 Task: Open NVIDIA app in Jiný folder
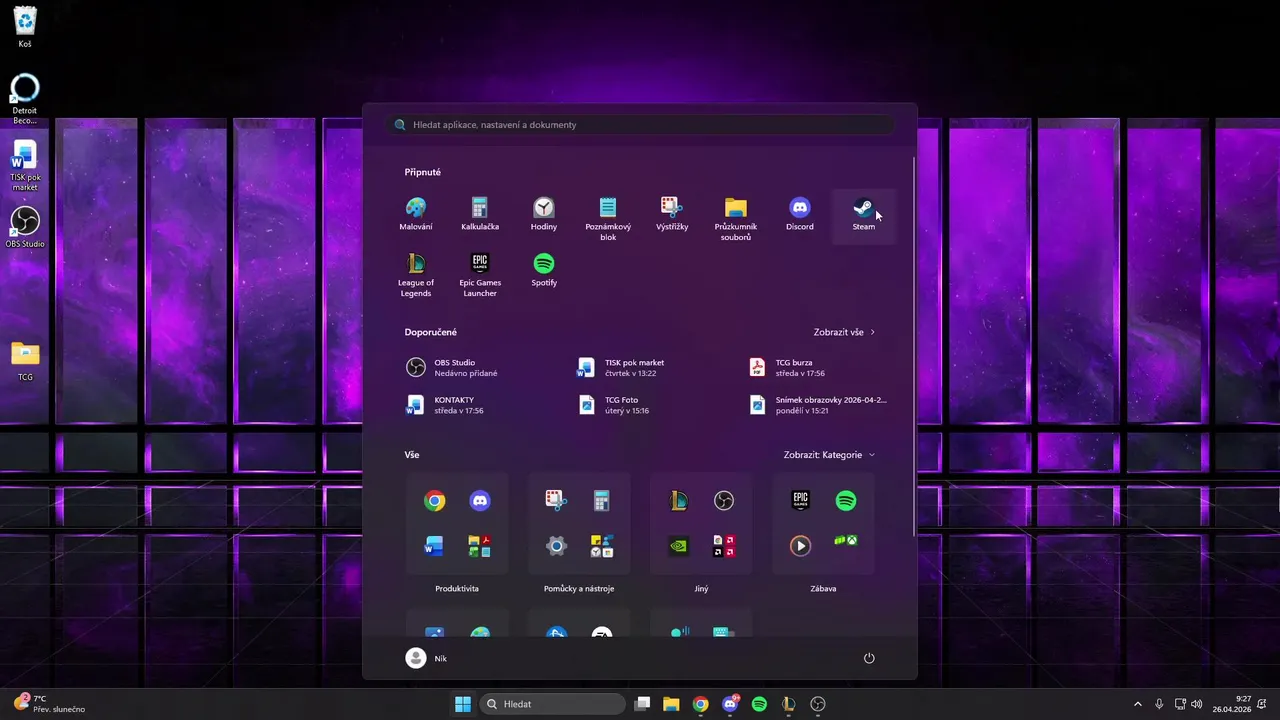coord(678,546)
